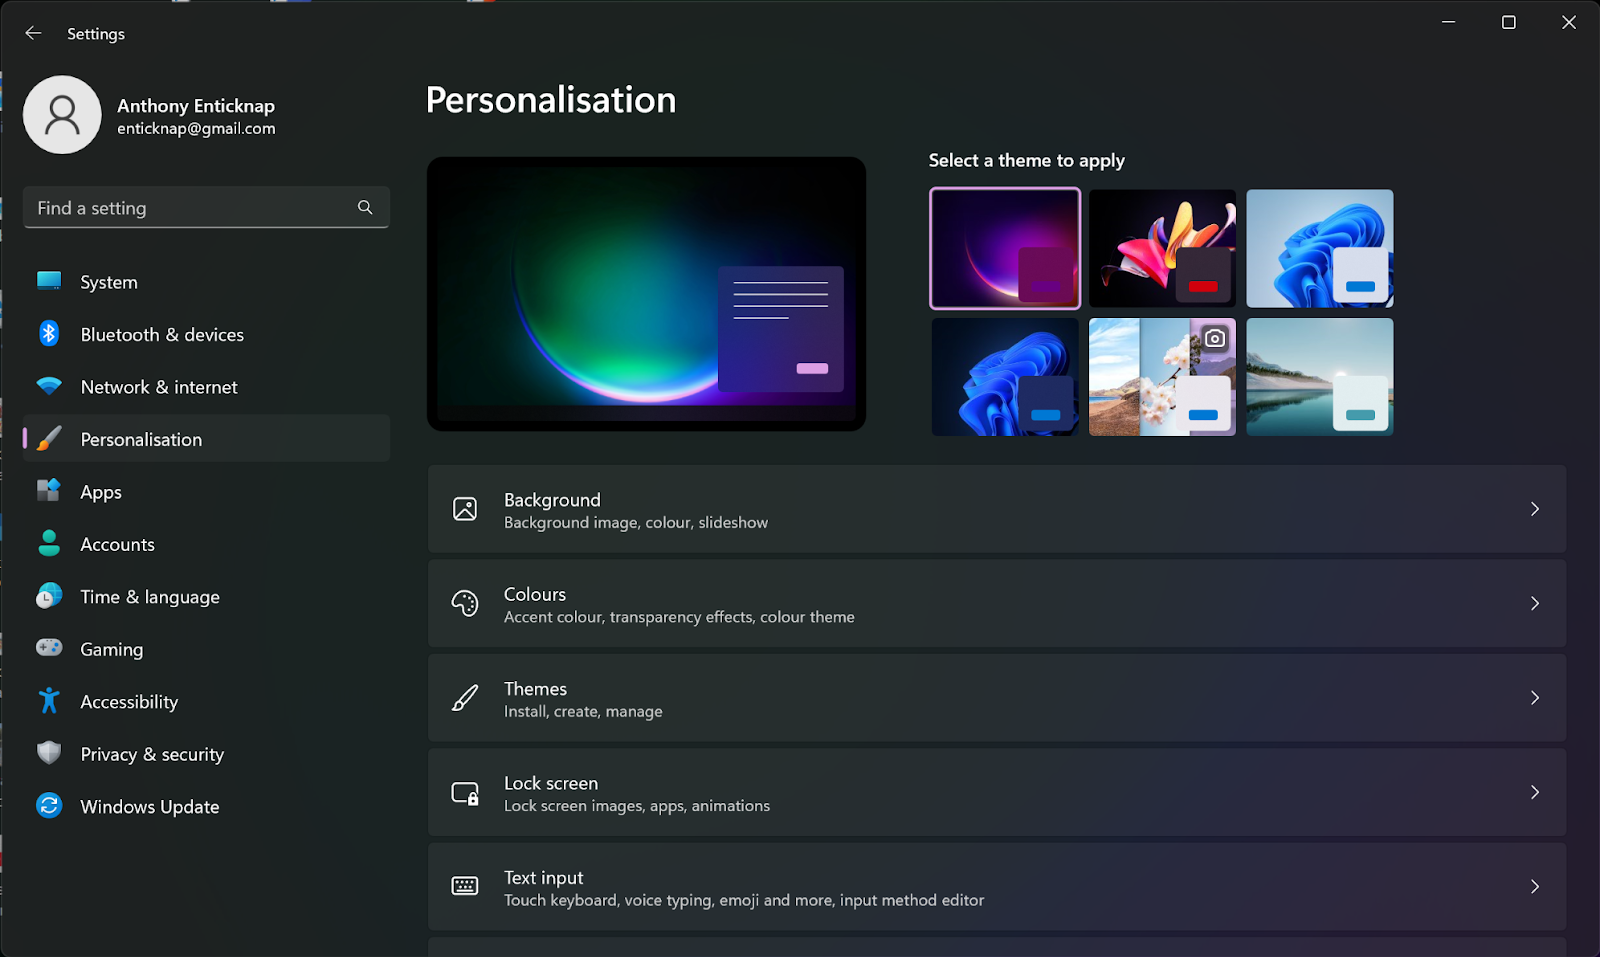Click the Windows Update sync icon
The width and height of the screenshot is (1600, 957).
[49, 805]
